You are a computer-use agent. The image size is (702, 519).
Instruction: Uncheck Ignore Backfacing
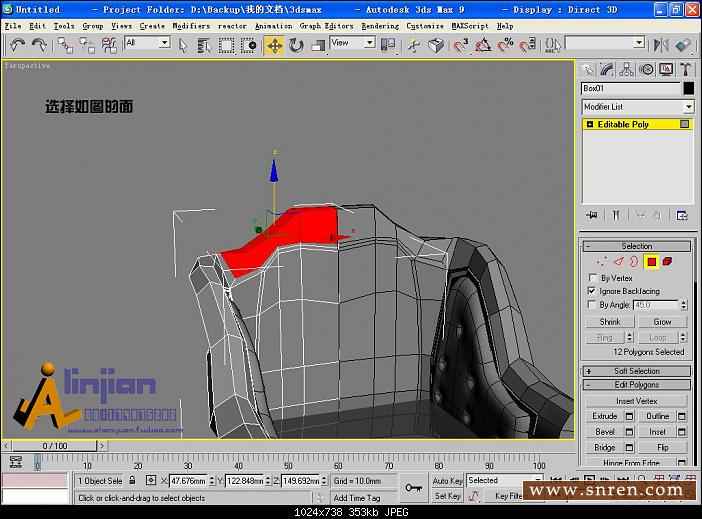[592, 291]
